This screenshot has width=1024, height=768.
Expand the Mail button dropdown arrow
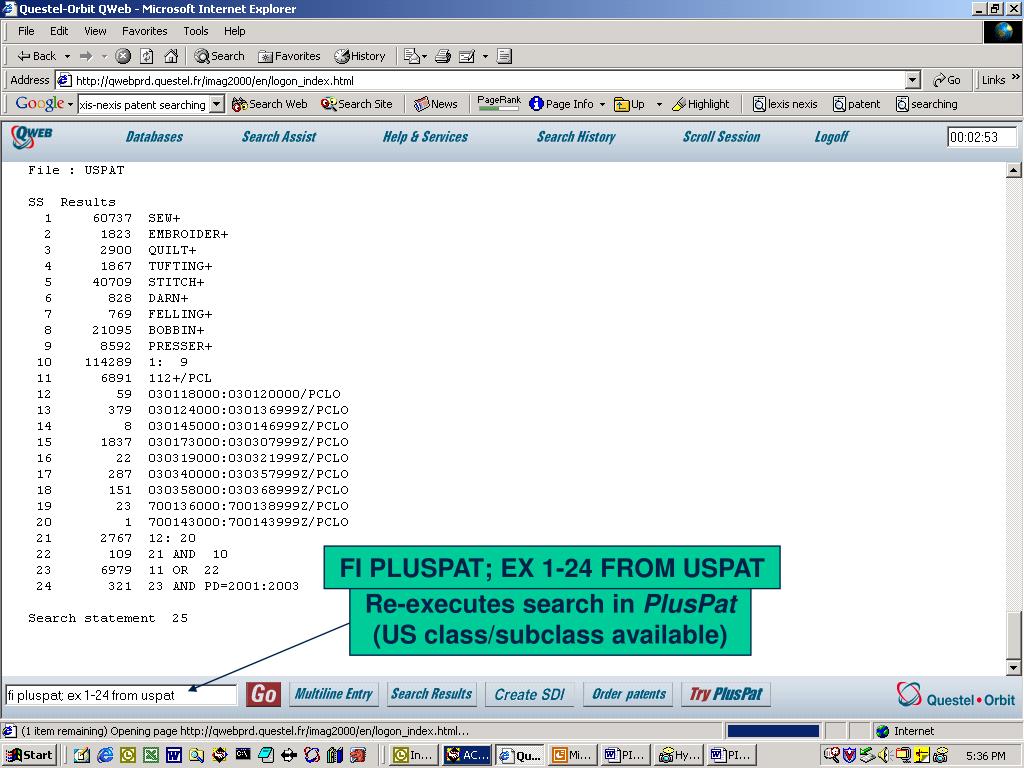[424, 57]
